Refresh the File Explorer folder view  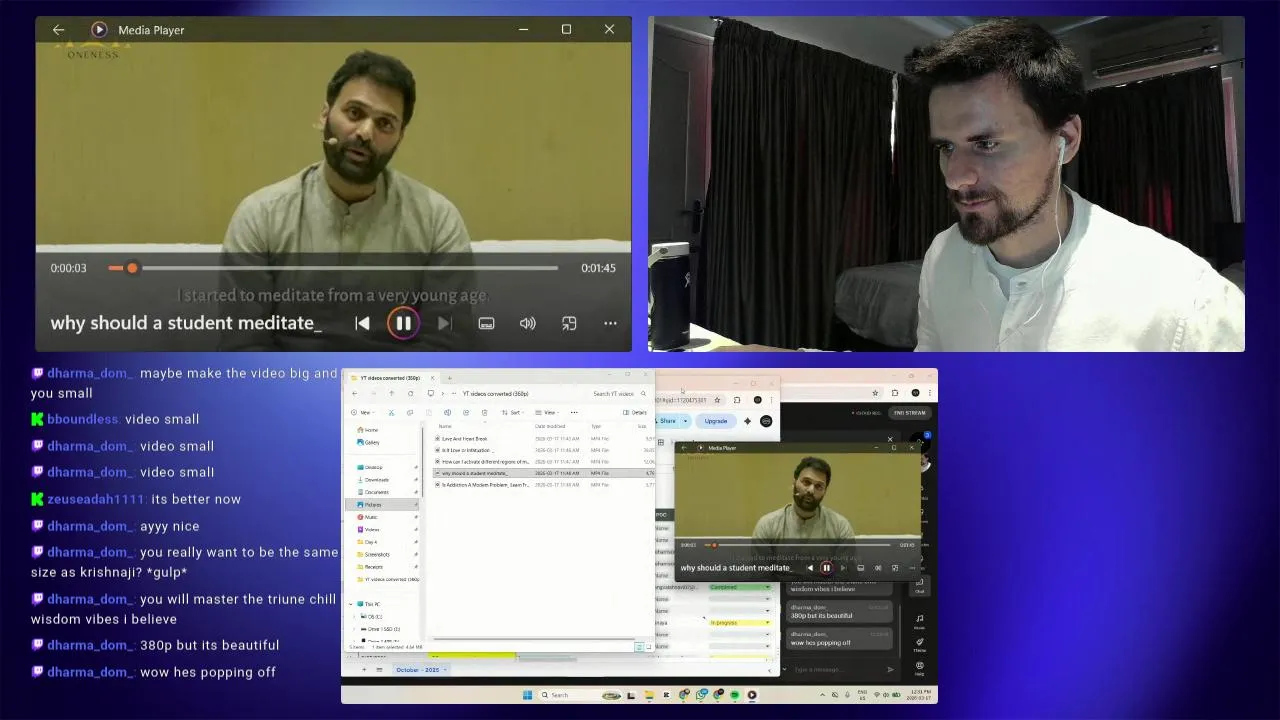pos(410,393)
